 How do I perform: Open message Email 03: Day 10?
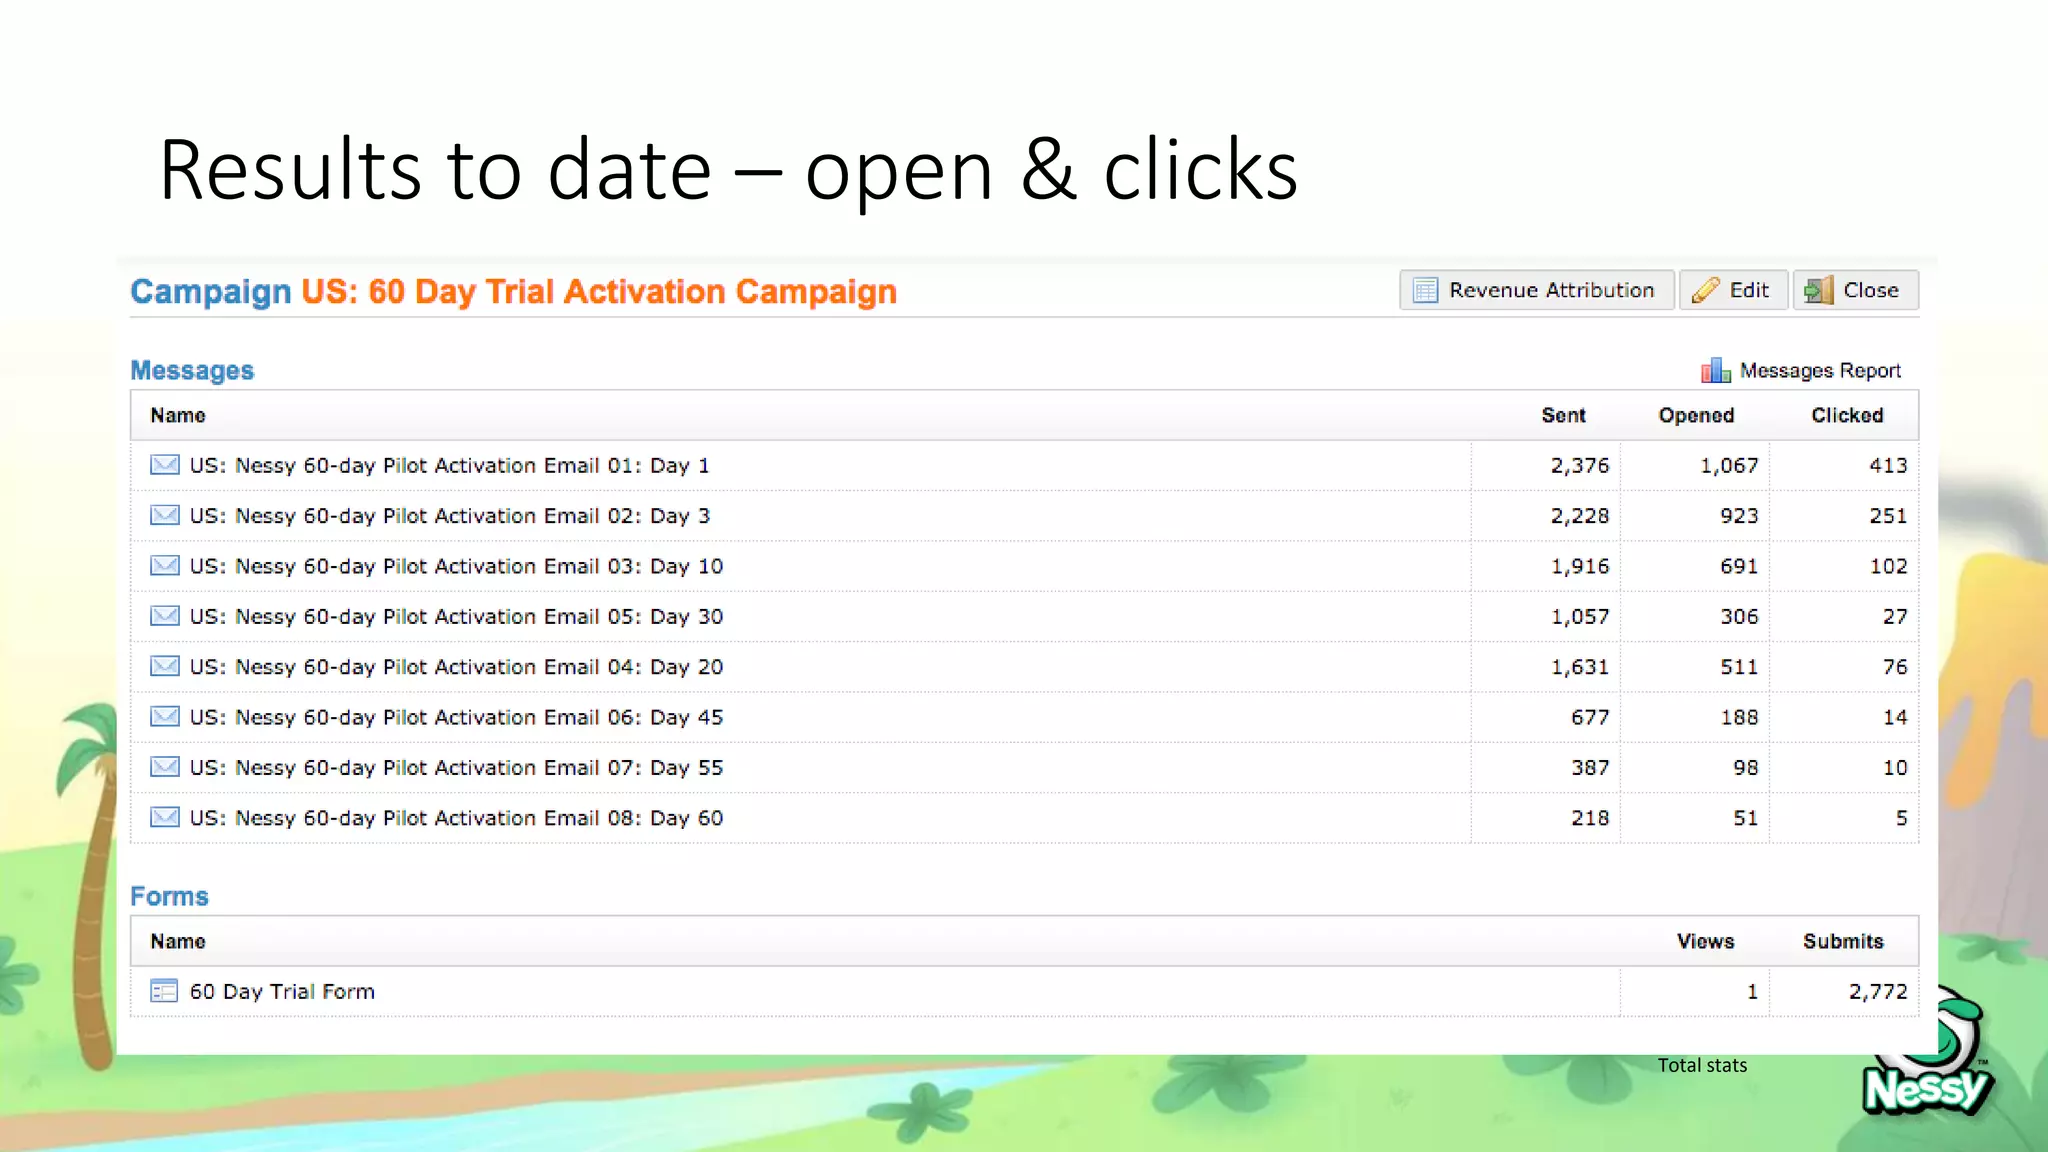456,567
